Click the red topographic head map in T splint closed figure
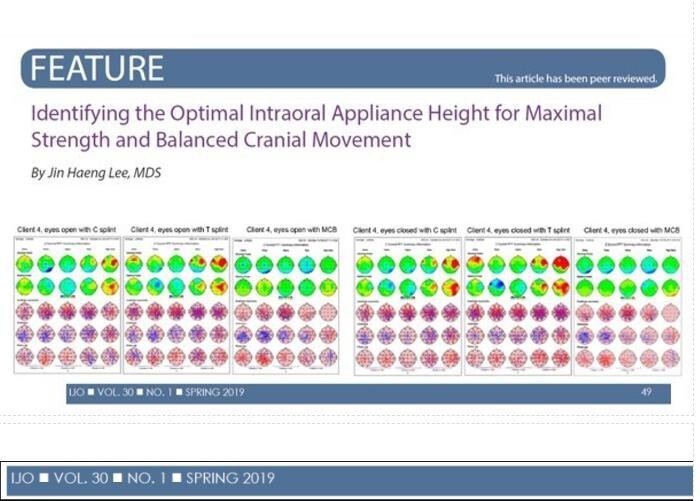This screenshot has width=700, height=501. point(561,265)
